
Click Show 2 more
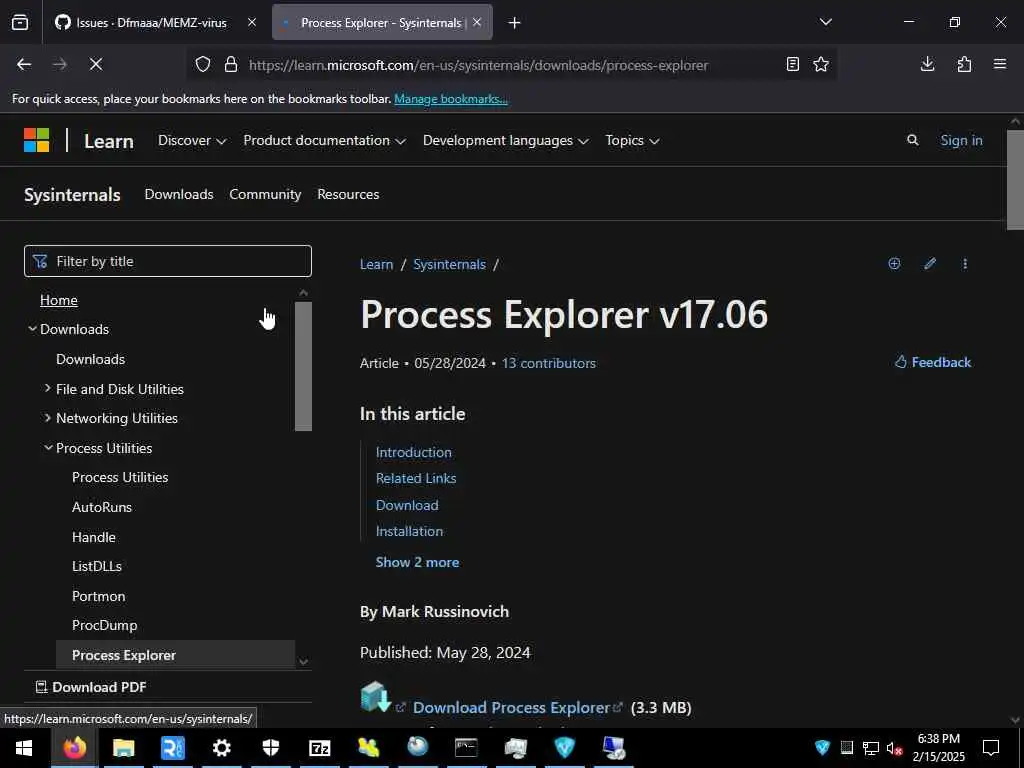tap(417, 562)
